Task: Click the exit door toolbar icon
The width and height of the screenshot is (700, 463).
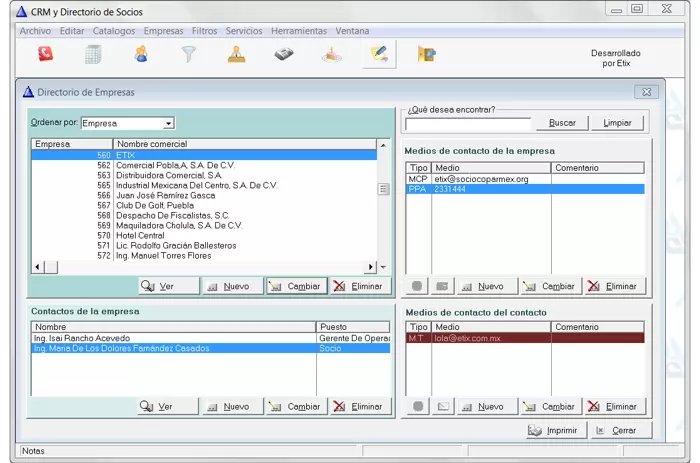Action: click(x=427, y=55)
